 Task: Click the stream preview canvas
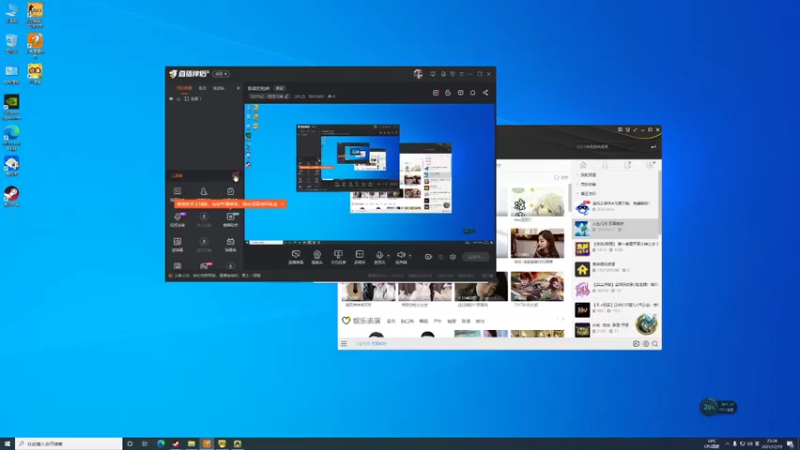370,174
